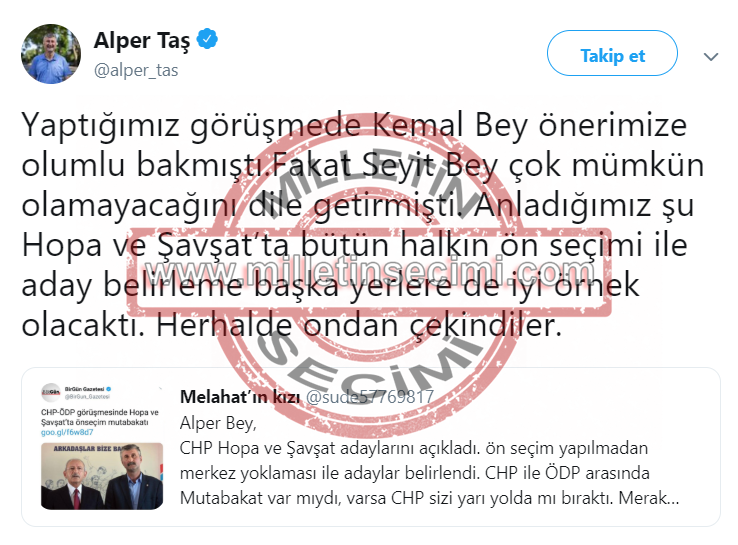Screen dimensions: 738x545
Task: Click the BirGün Gazetesi verified checkmark
Action: coord(108,389)
